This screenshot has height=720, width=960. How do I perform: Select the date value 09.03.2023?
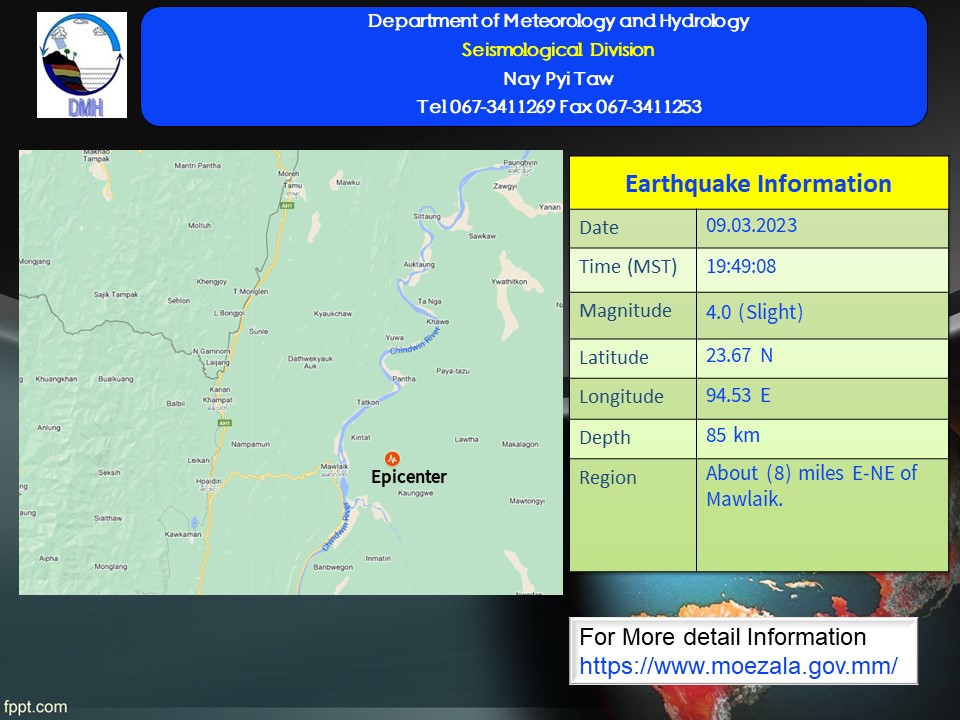click(751, 225)
